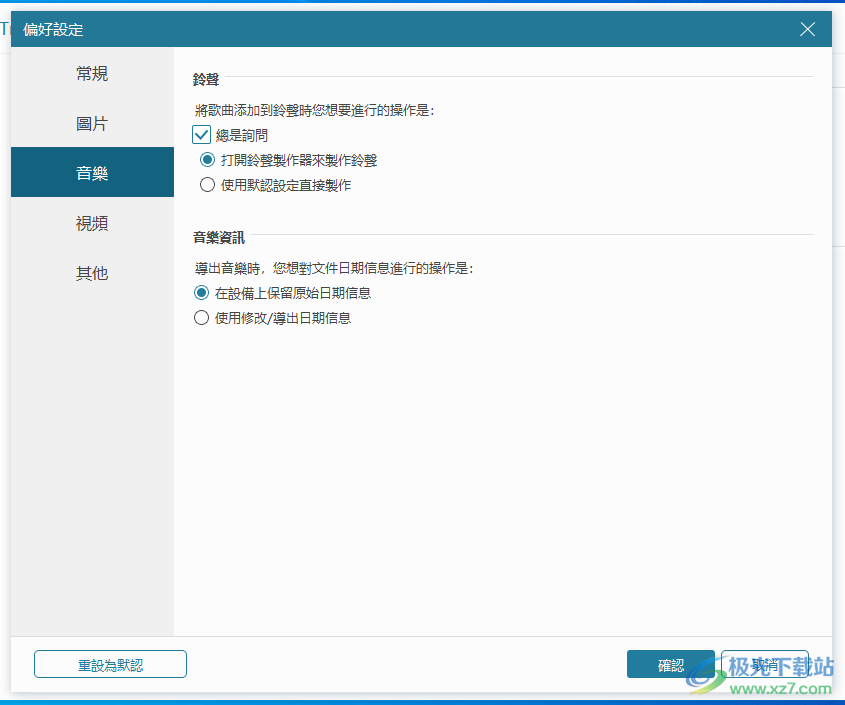Viewport: 845px width, 705px height.
Task: Open the 圖片 preferences tab
Action: tap(91, 123)
